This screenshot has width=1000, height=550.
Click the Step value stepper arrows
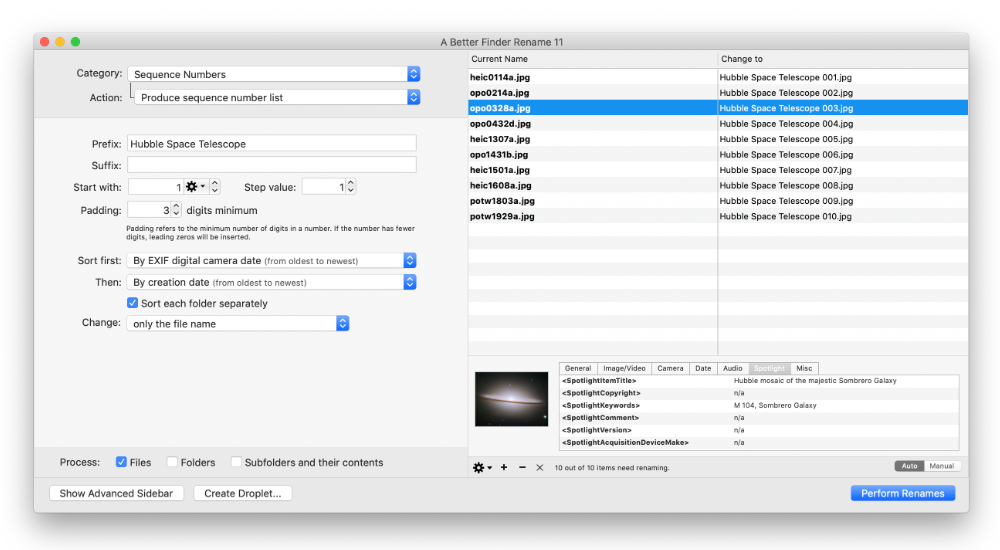(x=351, y=187)
